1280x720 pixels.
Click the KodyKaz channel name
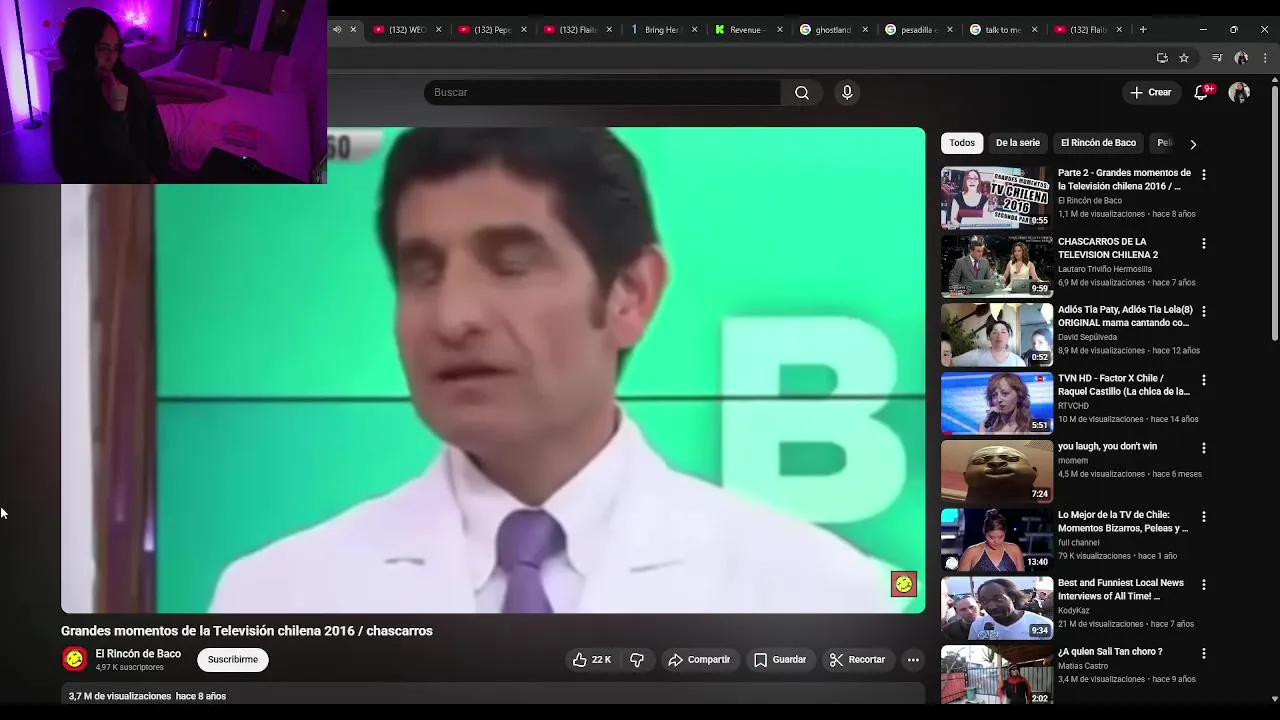[1074, 610]
